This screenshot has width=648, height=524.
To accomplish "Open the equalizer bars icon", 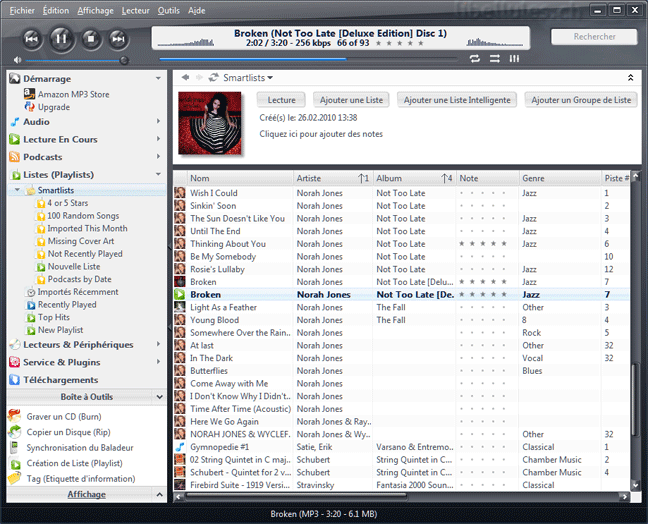I will click(514, 59).
